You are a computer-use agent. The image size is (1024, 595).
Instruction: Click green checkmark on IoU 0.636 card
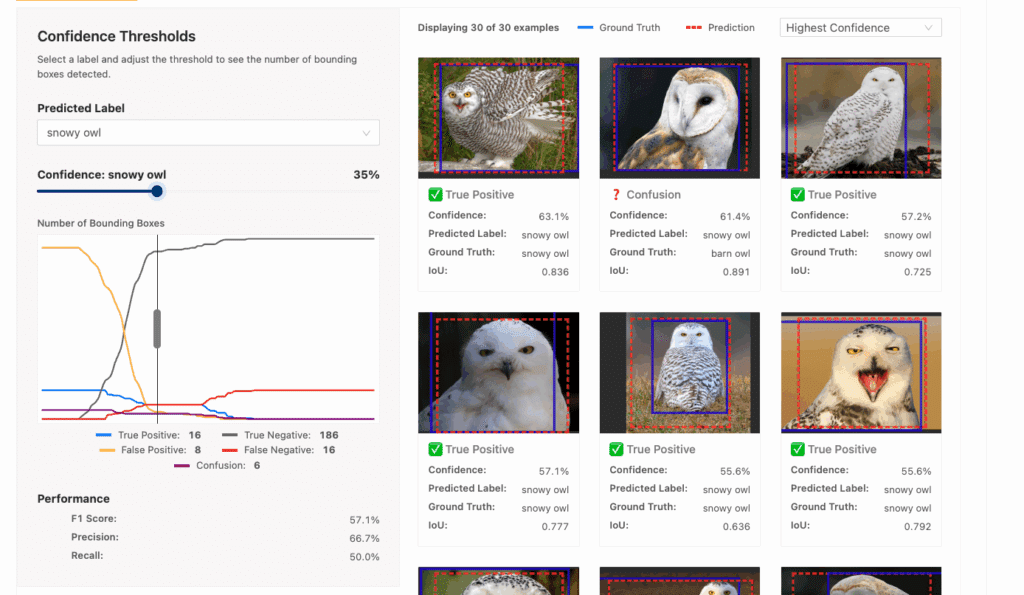tap(616, 449)
